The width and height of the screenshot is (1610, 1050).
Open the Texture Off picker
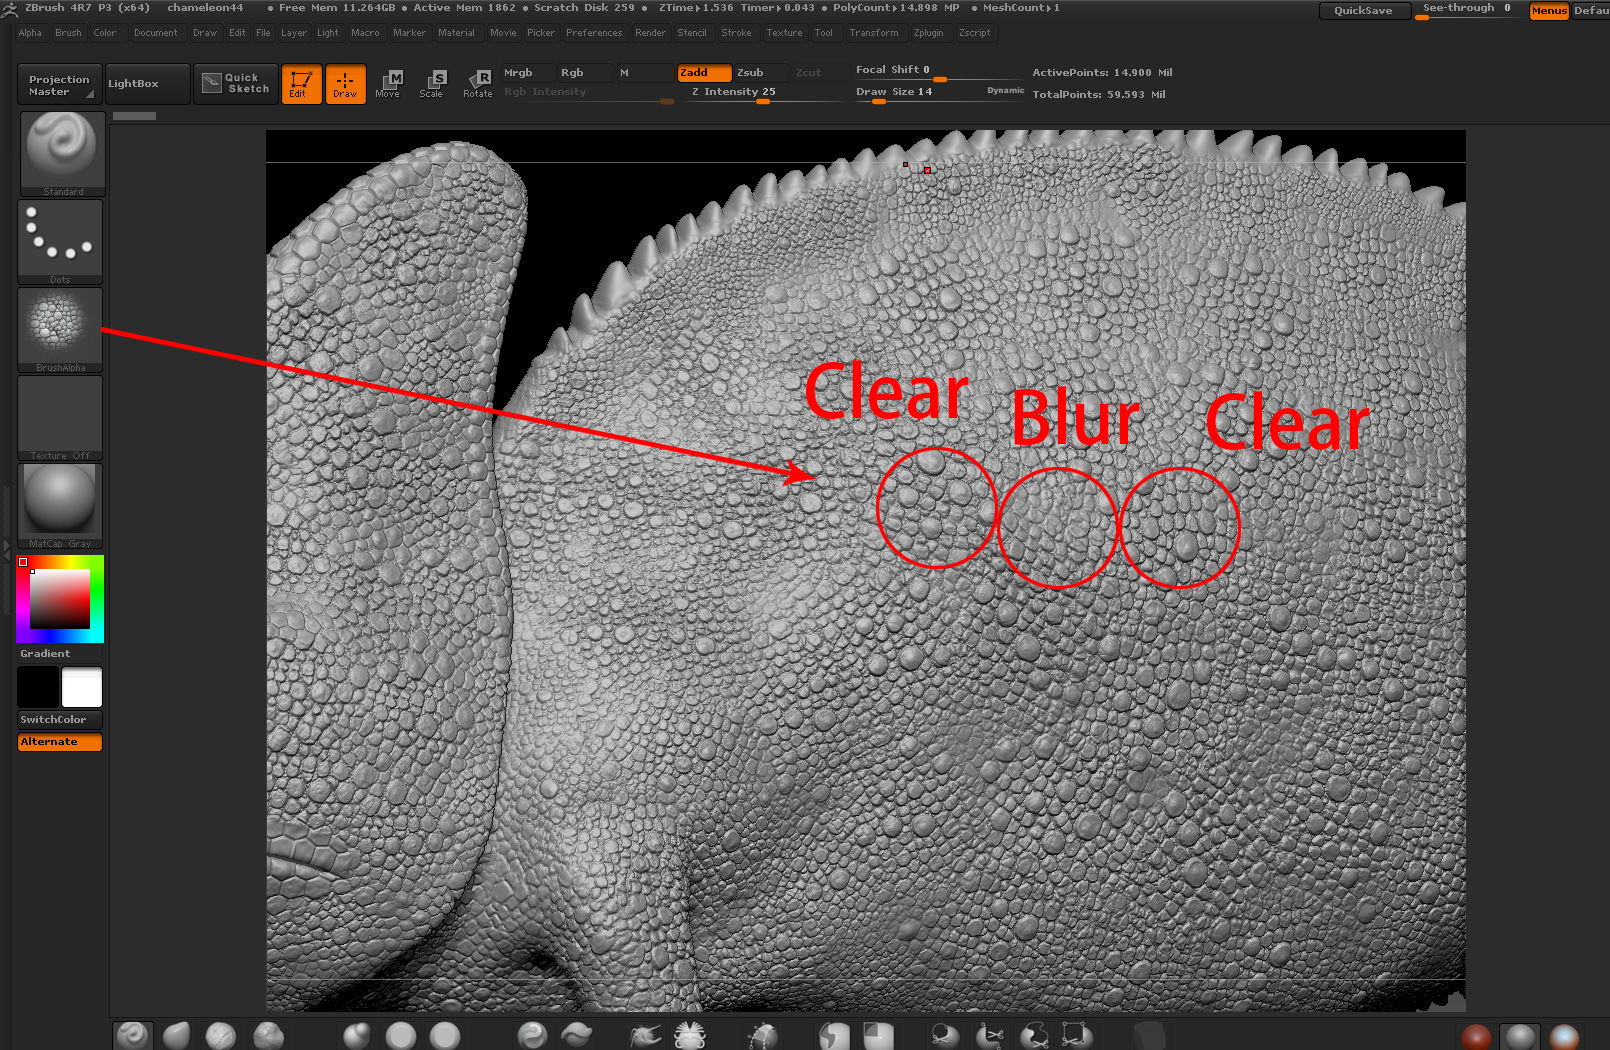(x=60, y=418)
